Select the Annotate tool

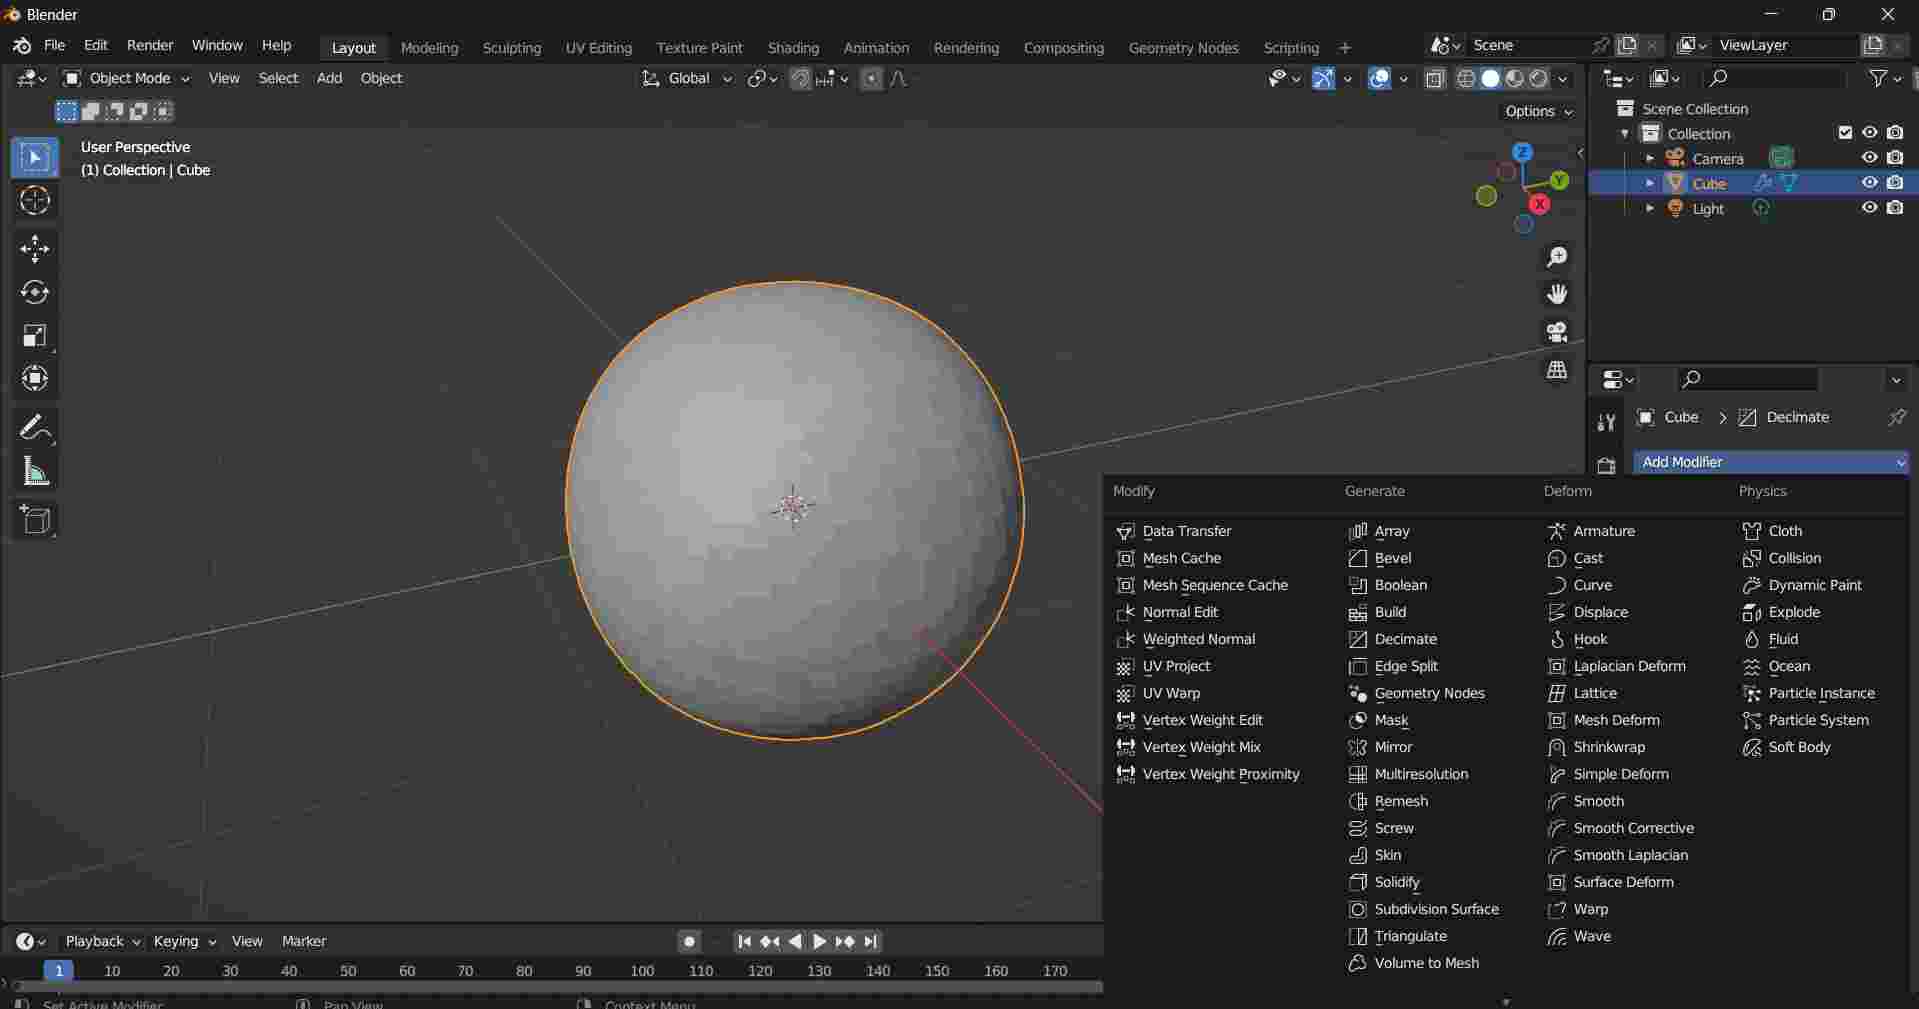coord(35,427)
